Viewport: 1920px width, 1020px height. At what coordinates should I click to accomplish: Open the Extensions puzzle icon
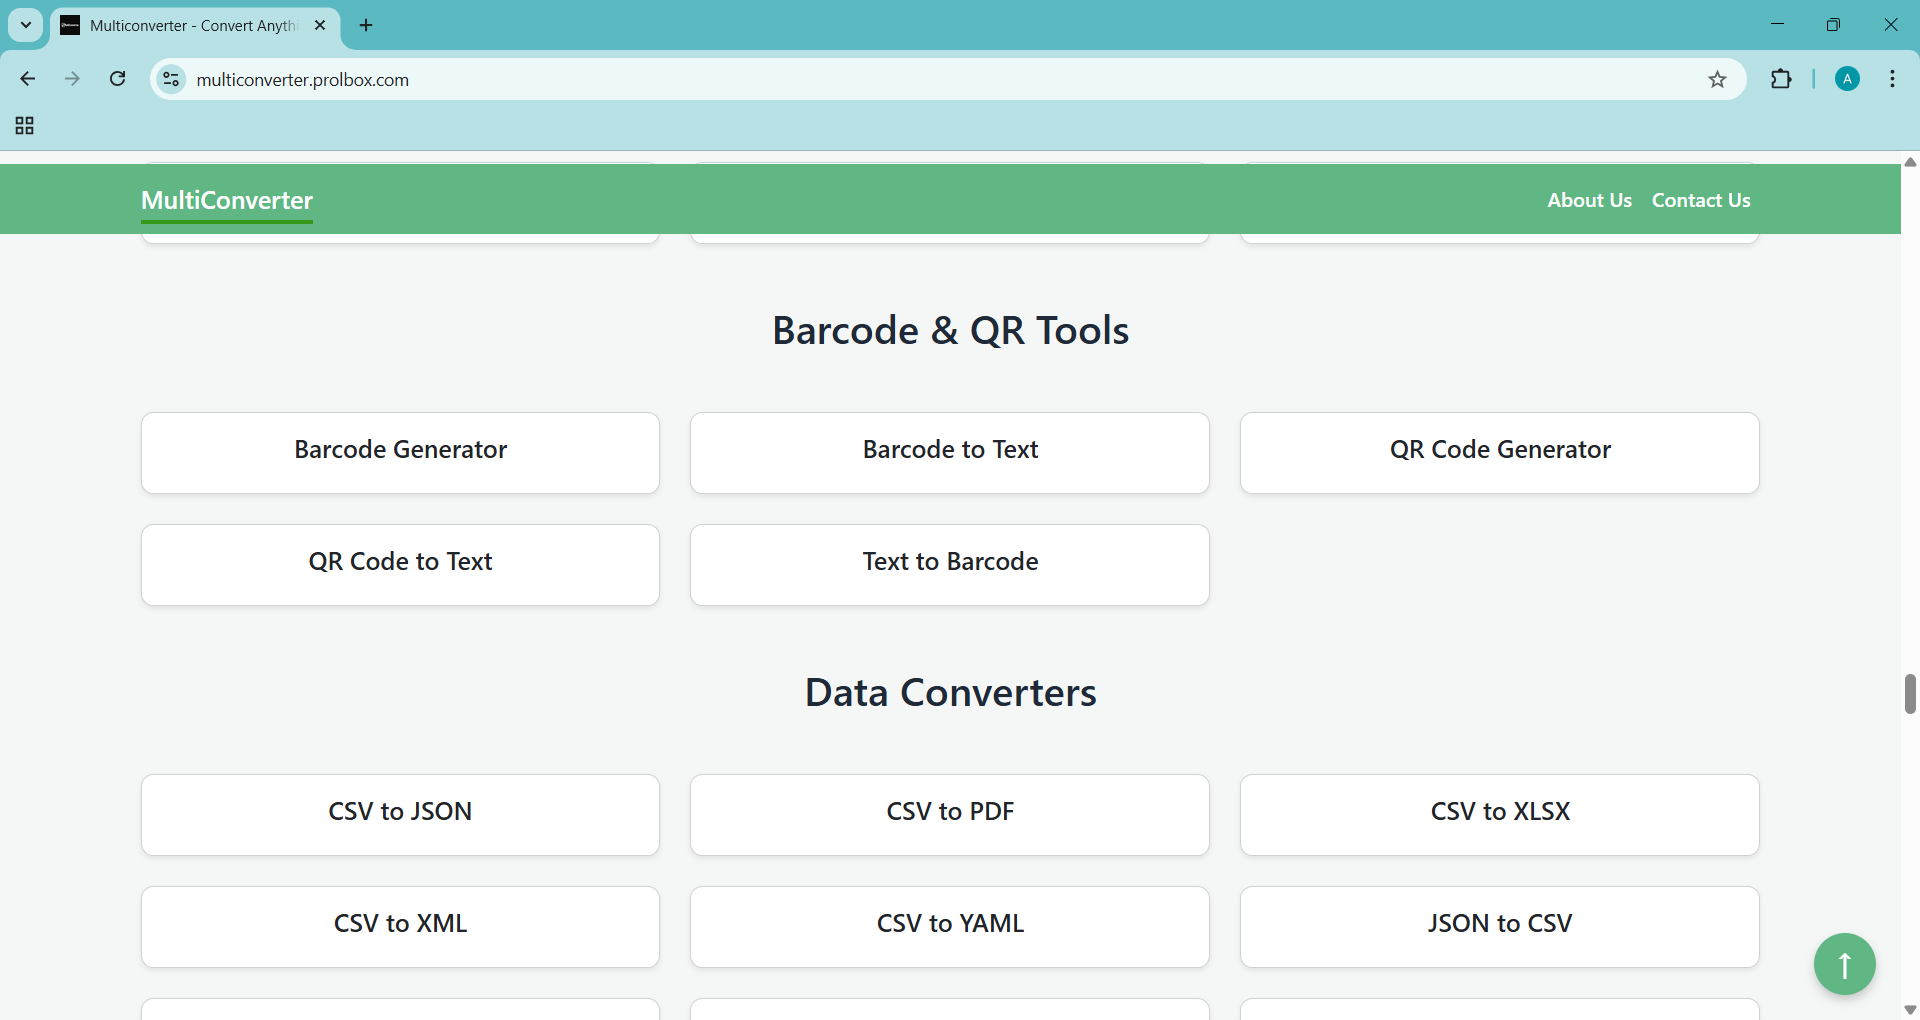(1781, 79)
